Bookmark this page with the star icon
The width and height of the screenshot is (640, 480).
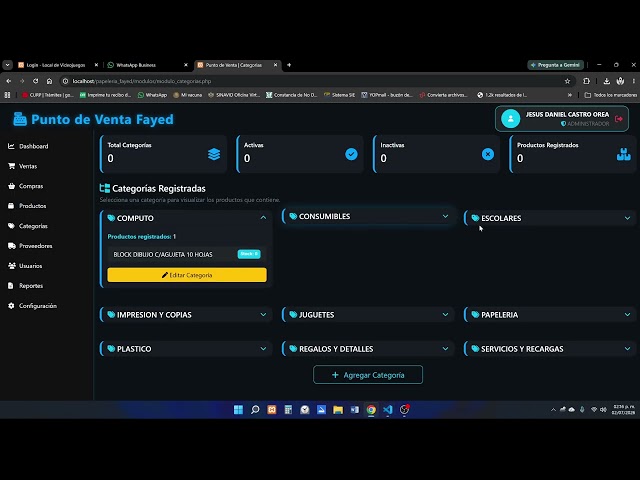[567, 81]
